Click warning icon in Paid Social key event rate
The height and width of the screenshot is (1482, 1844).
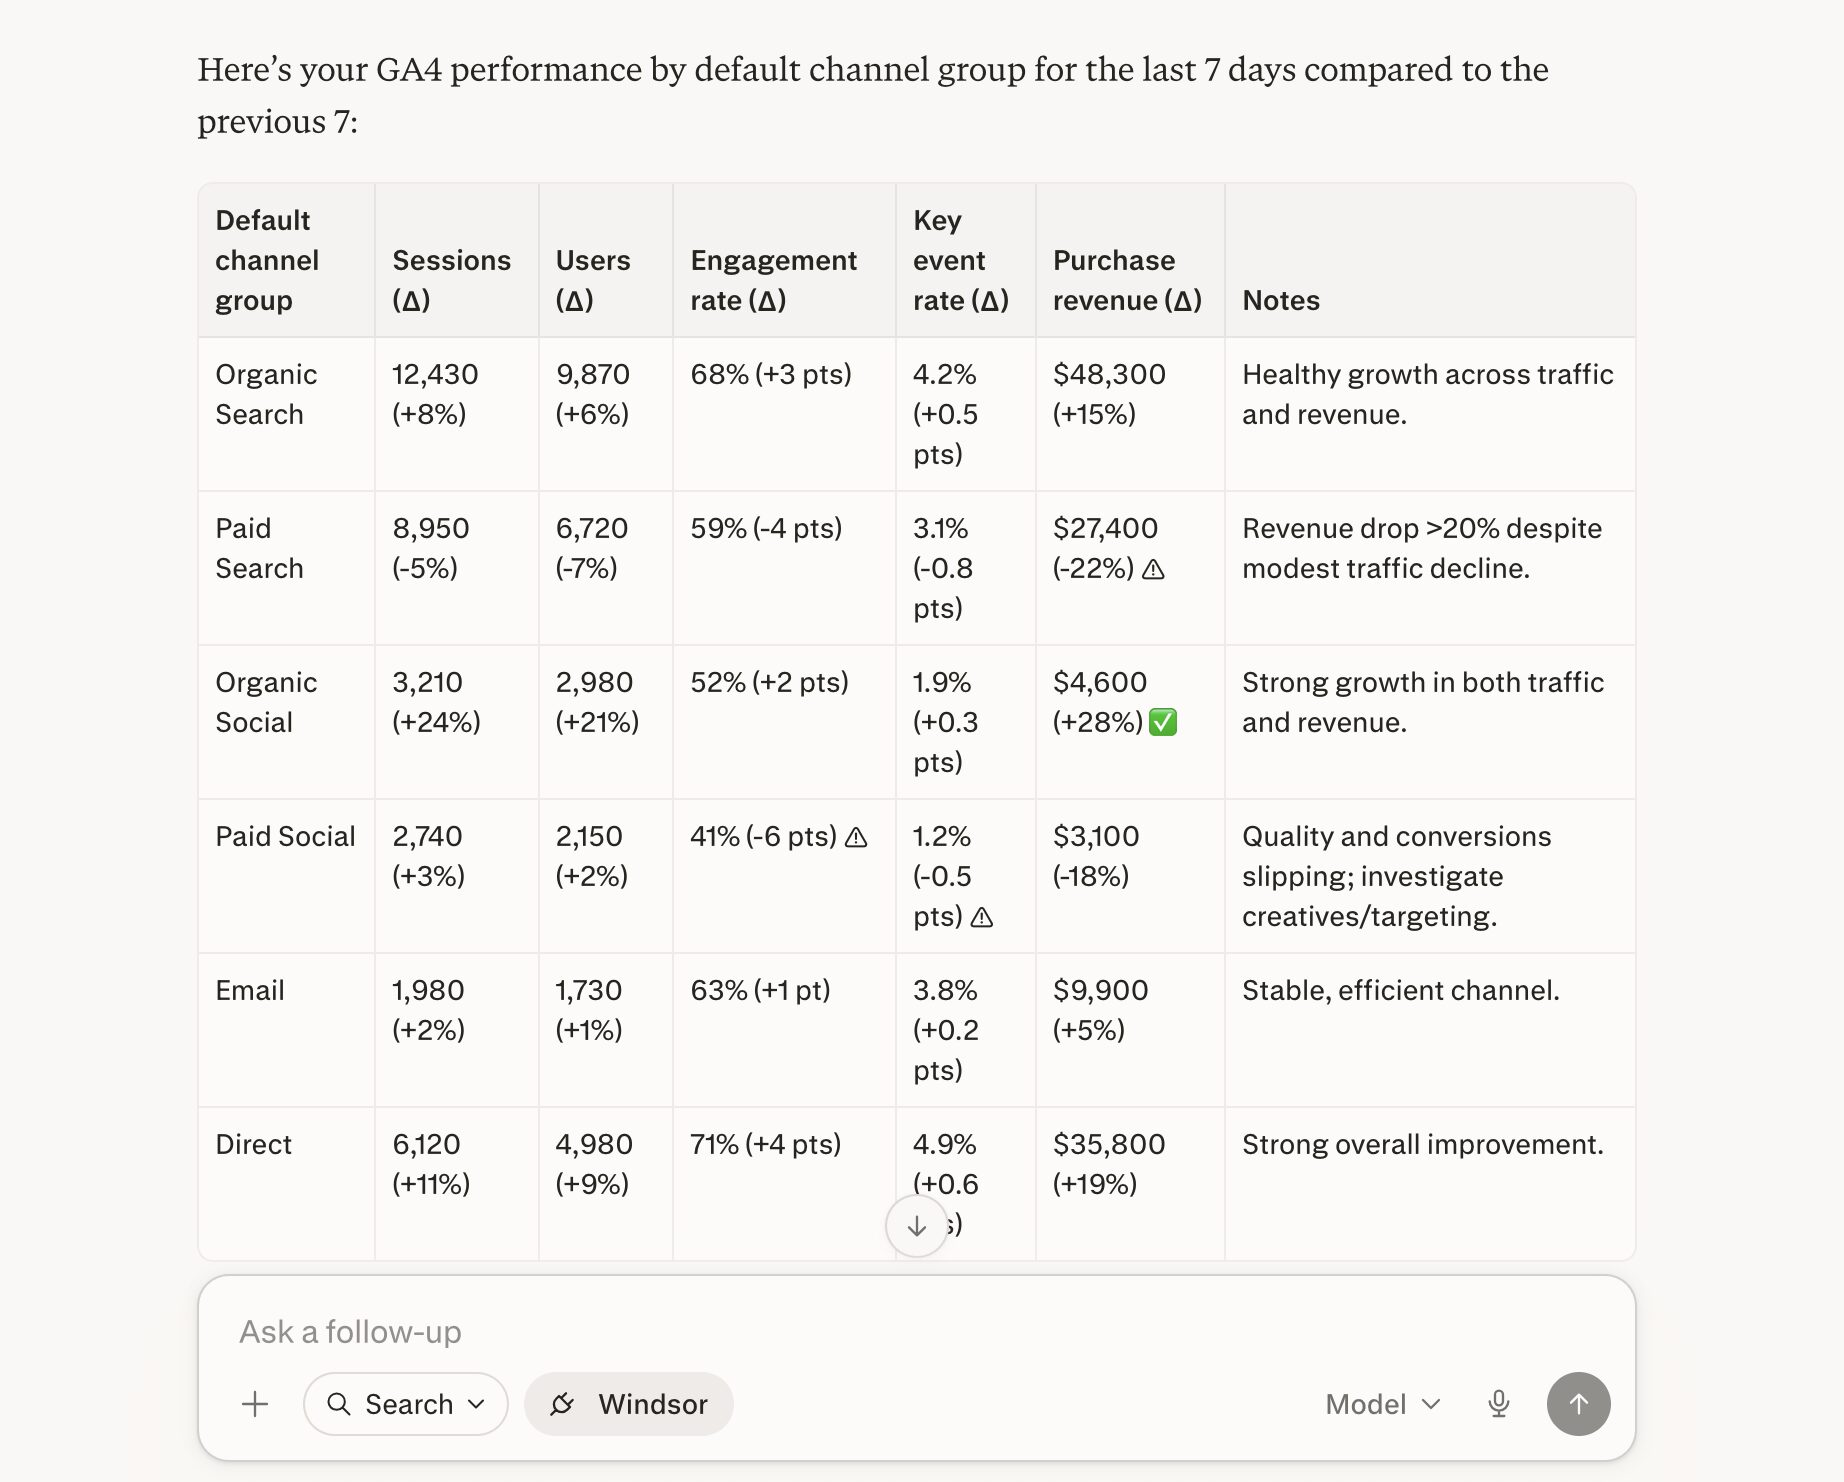click(982, 917)
